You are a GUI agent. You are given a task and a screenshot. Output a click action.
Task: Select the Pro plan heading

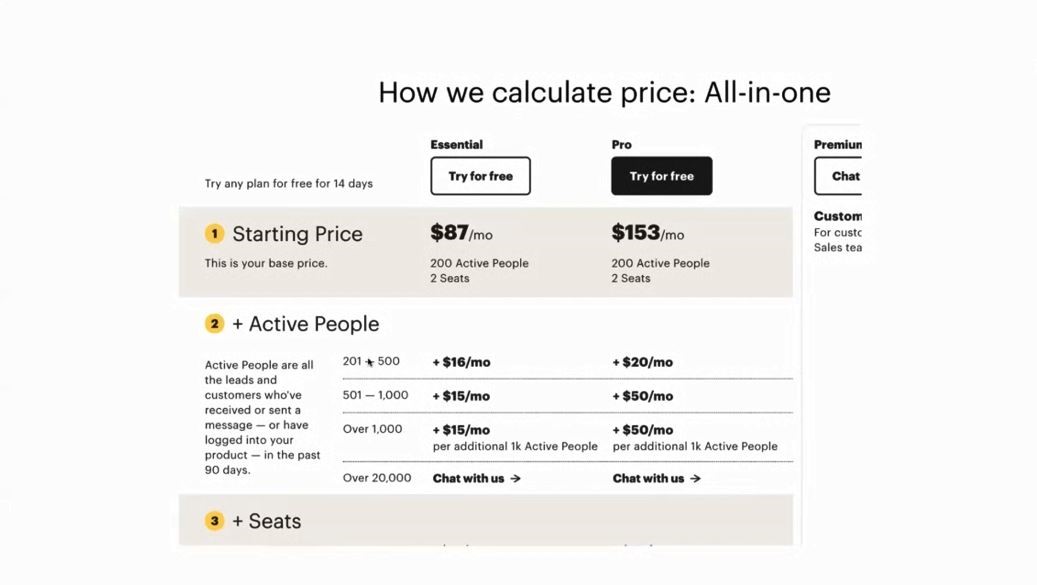point(621,144)
